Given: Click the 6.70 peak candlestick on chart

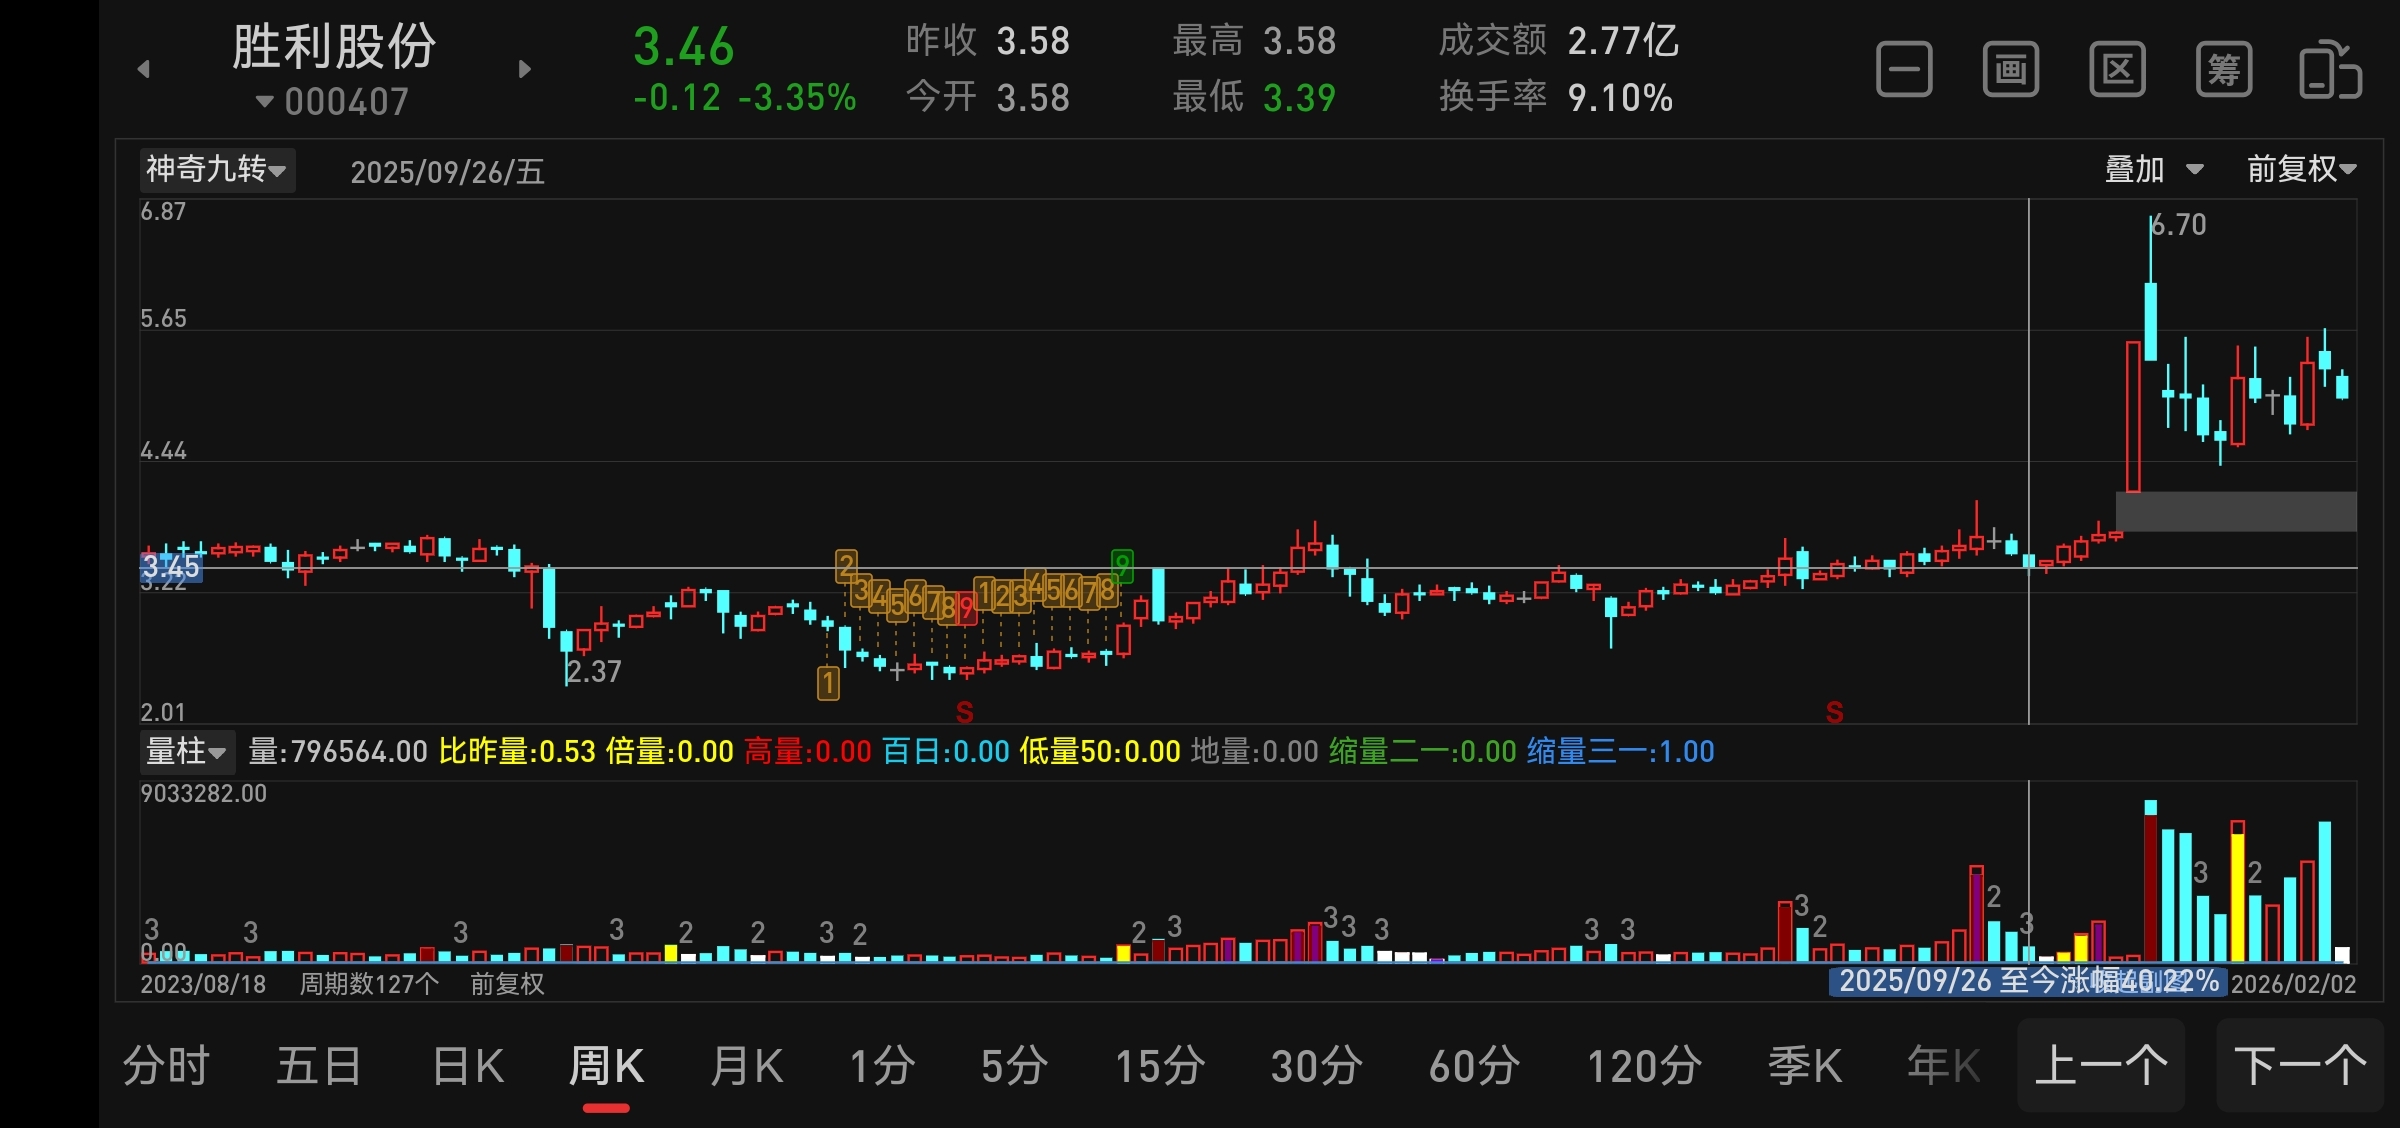Looking at the screenshot, I should [2150, 320].
